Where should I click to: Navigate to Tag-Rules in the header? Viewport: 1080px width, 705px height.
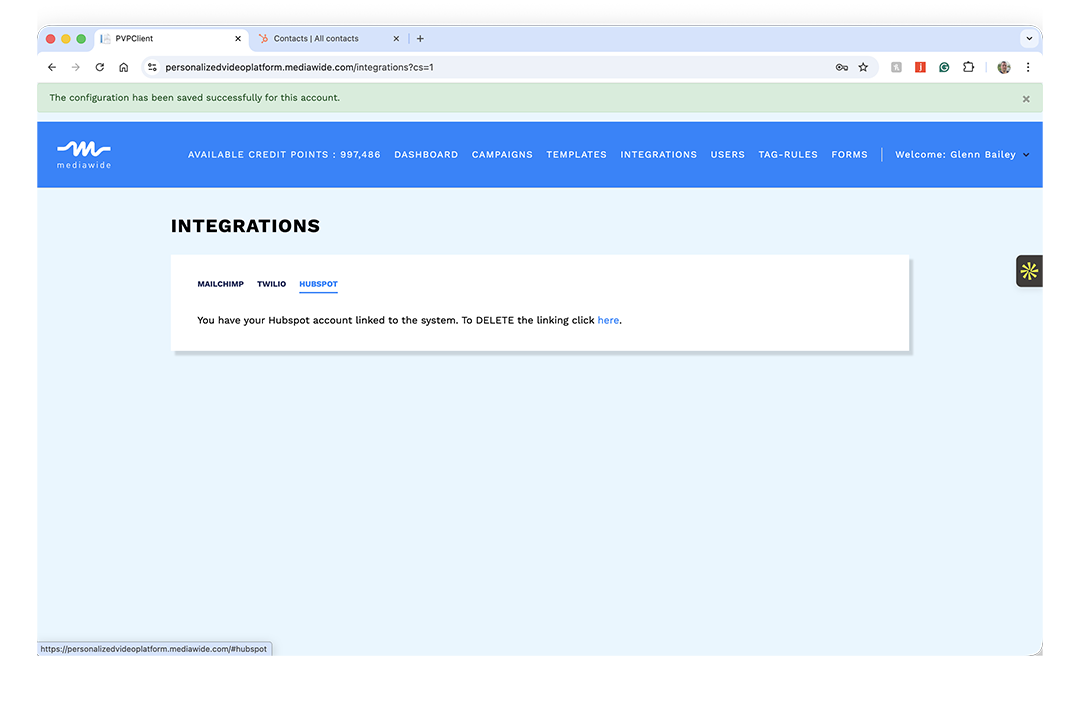click(x=787, y=155)
